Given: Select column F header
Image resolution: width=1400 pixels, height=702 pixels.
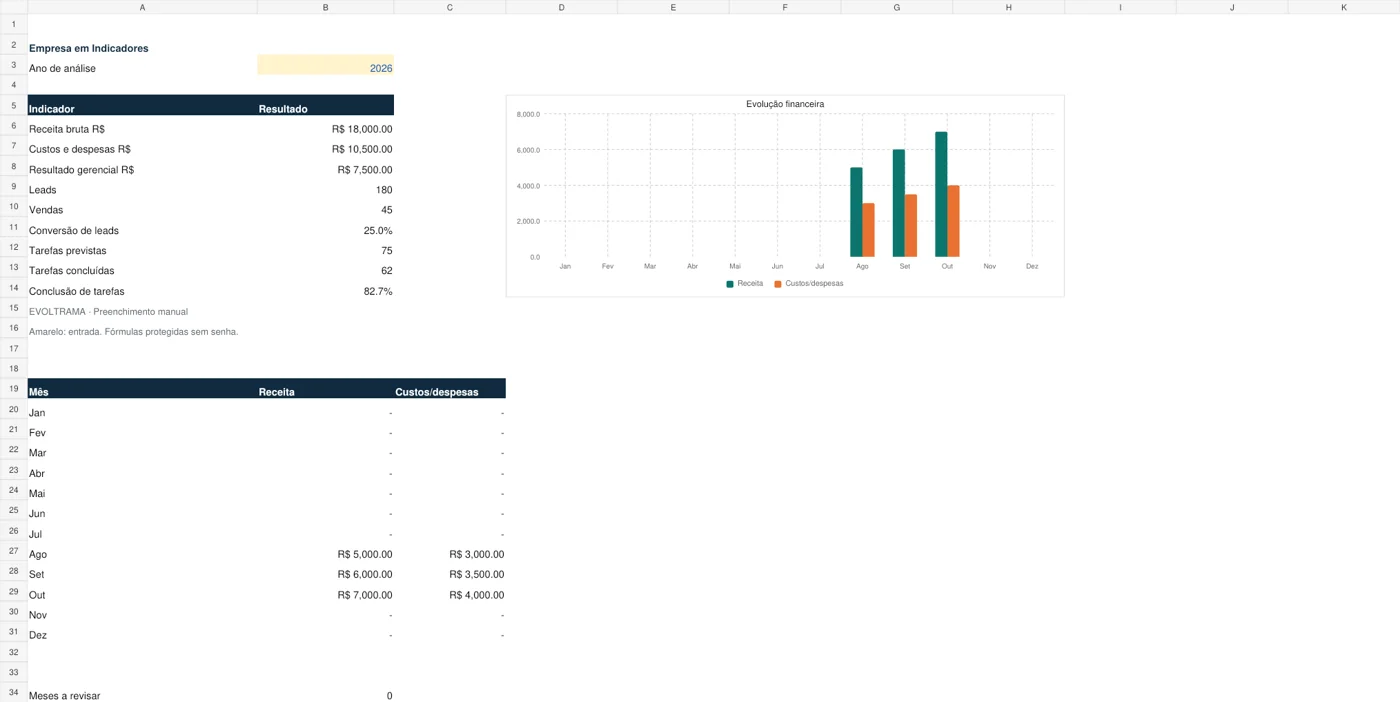Looking at the screenshot, I should [785, 7].
